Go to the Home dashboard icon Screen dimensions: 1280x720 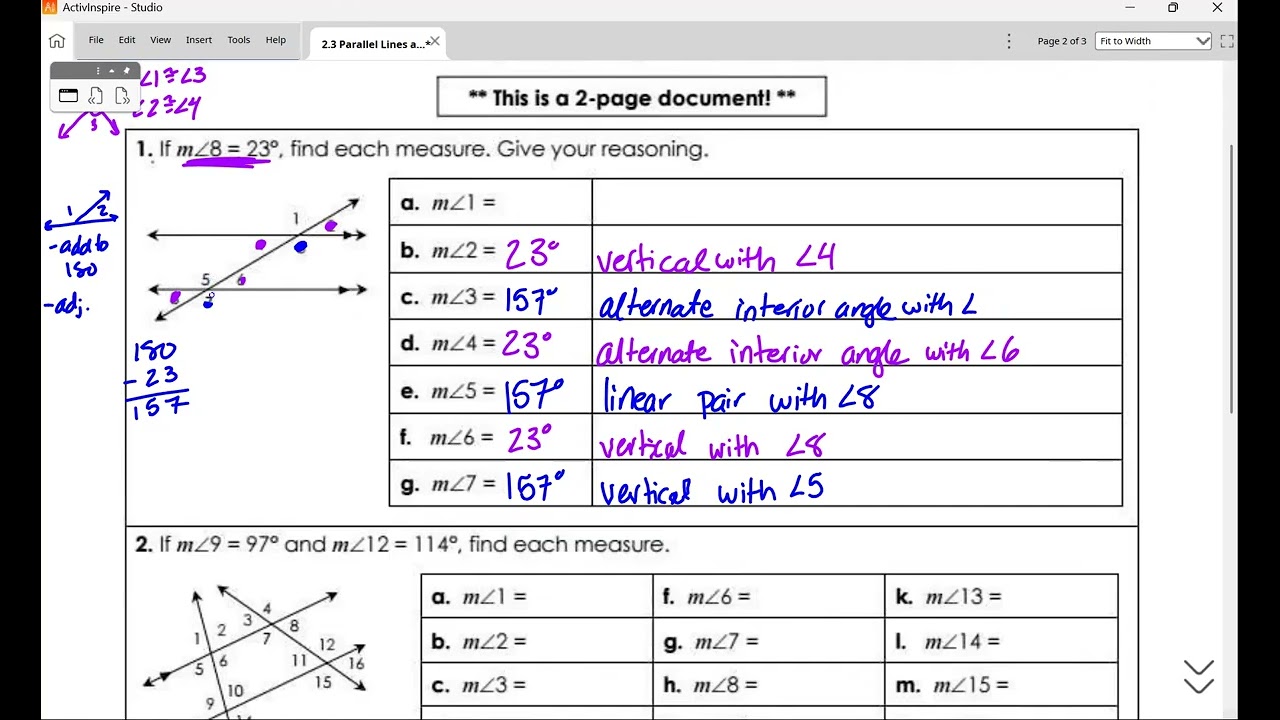(57, 41)
